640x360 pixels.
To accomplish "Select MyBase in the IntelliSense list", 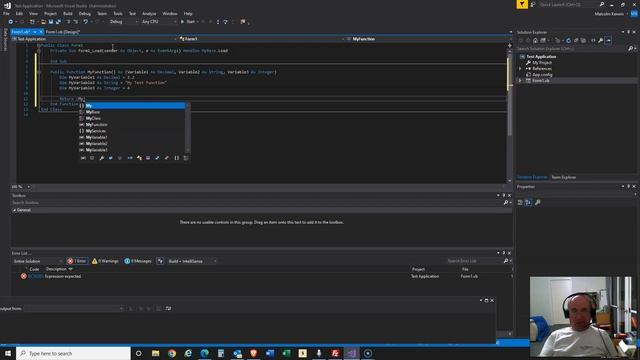I will pyautogui.click(x=93, y=112).
